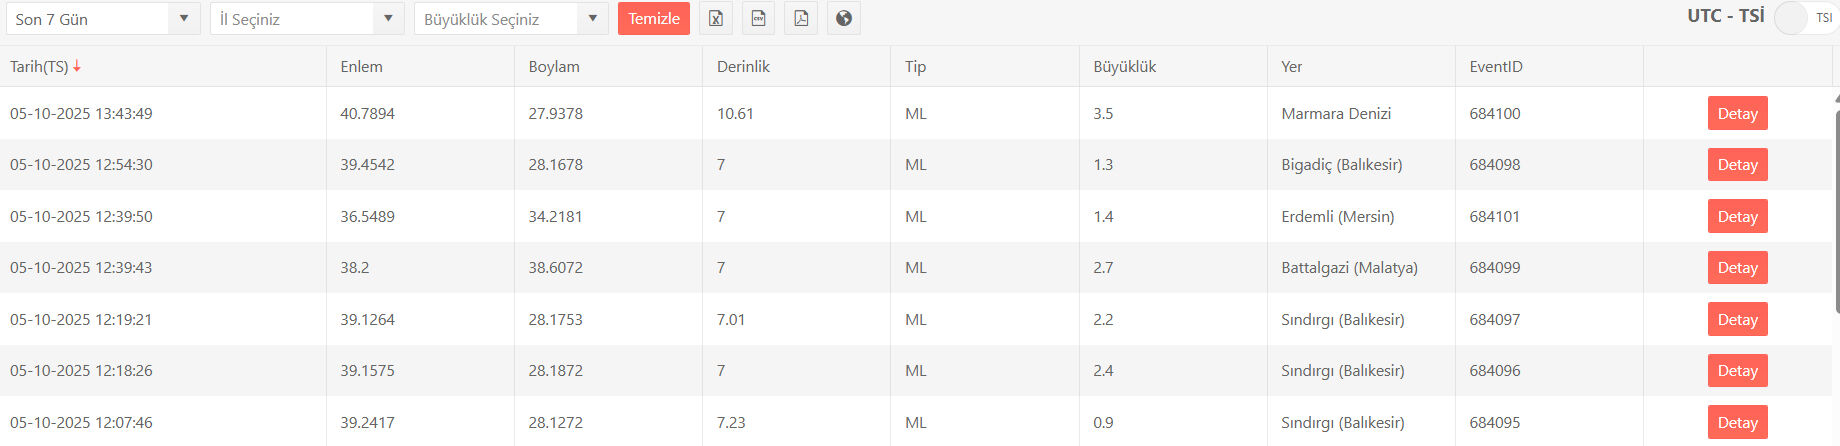Click Detay for event 684095
The image size is (1840, 446).
tap(1737, 422)
